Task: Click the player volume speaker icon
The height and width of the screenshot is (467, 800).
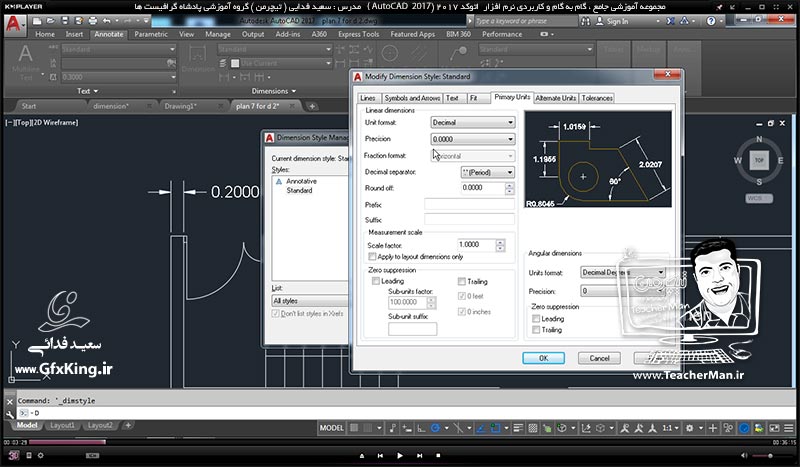Action: tap(744, 455)
